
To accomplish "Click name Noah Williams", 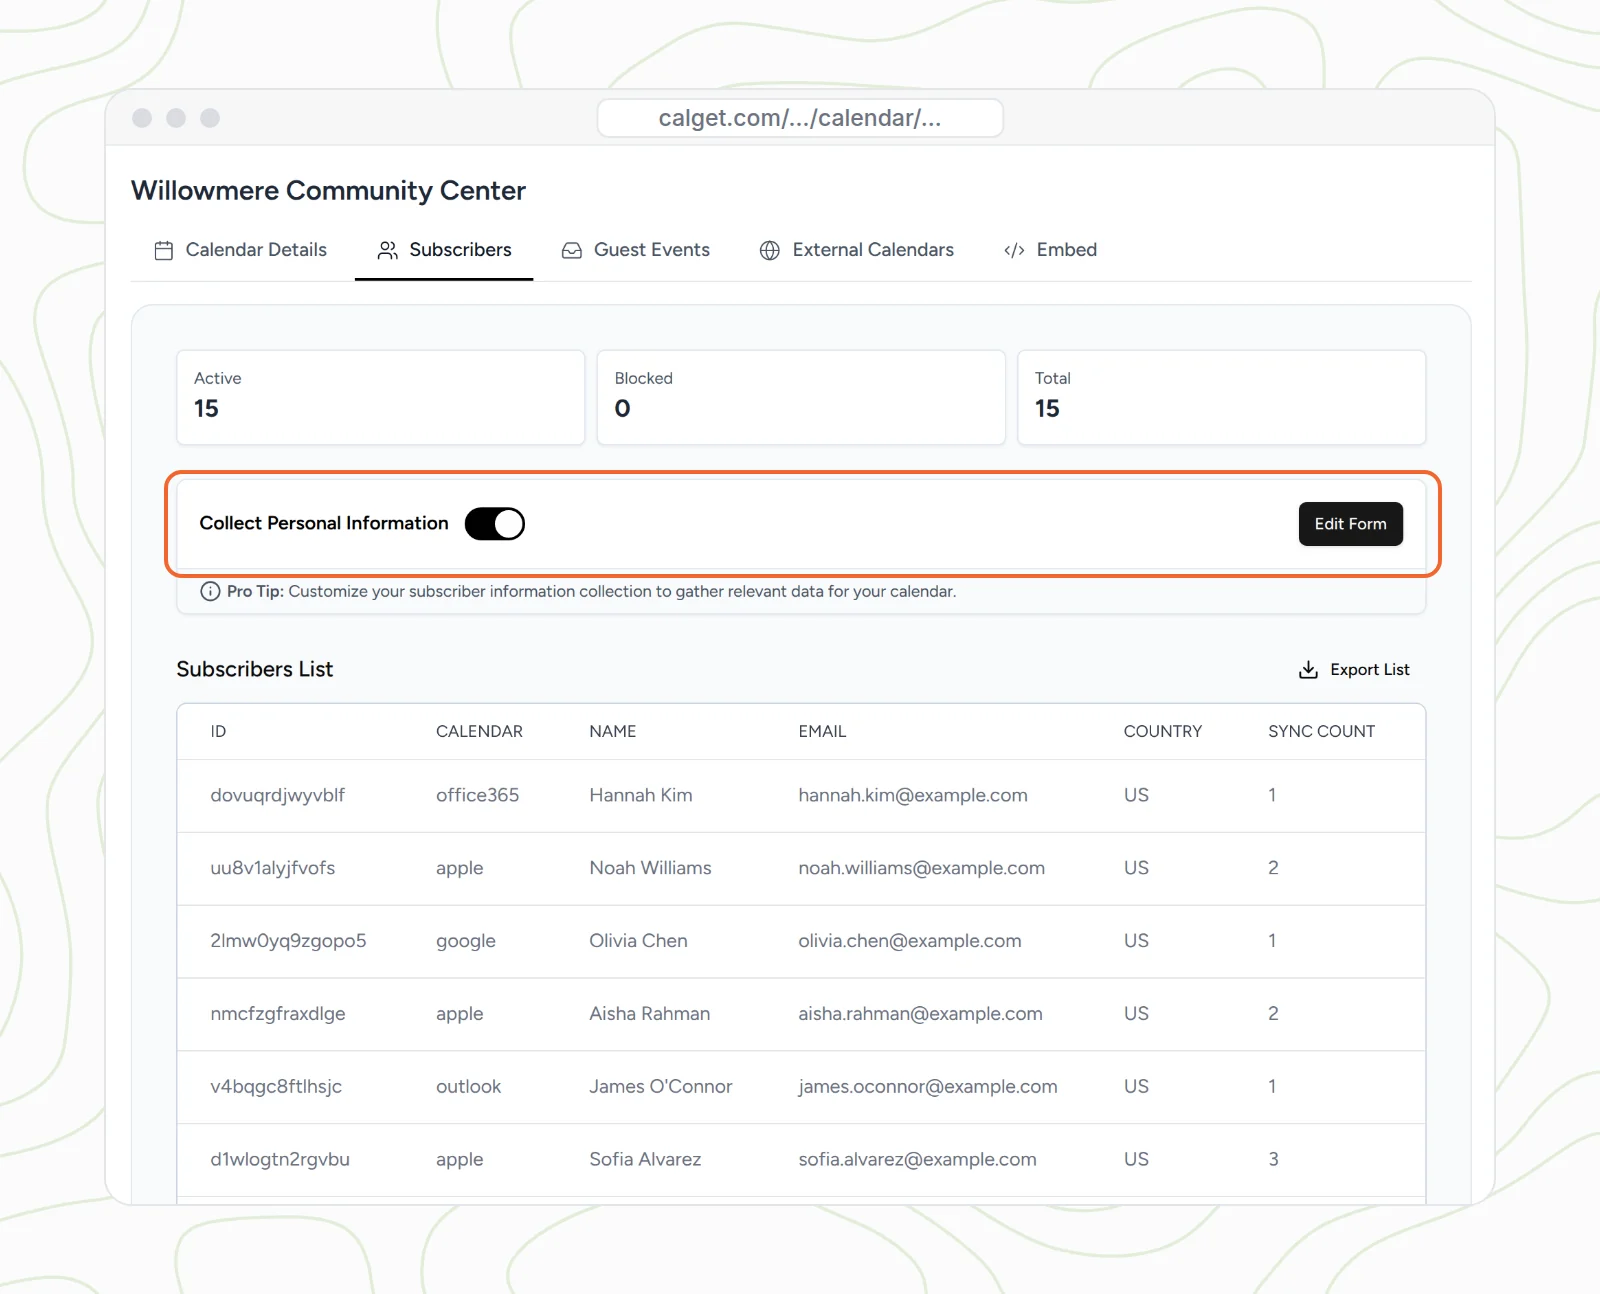I will (650, 868).
